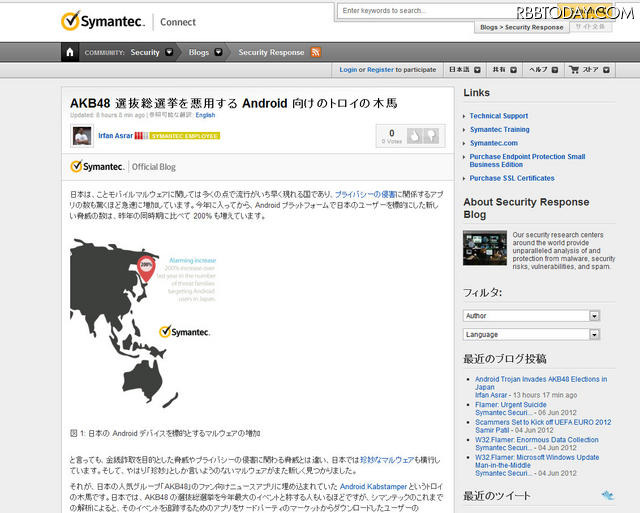
Task: Open the Twitter bird icon
Action: (608, 495)
